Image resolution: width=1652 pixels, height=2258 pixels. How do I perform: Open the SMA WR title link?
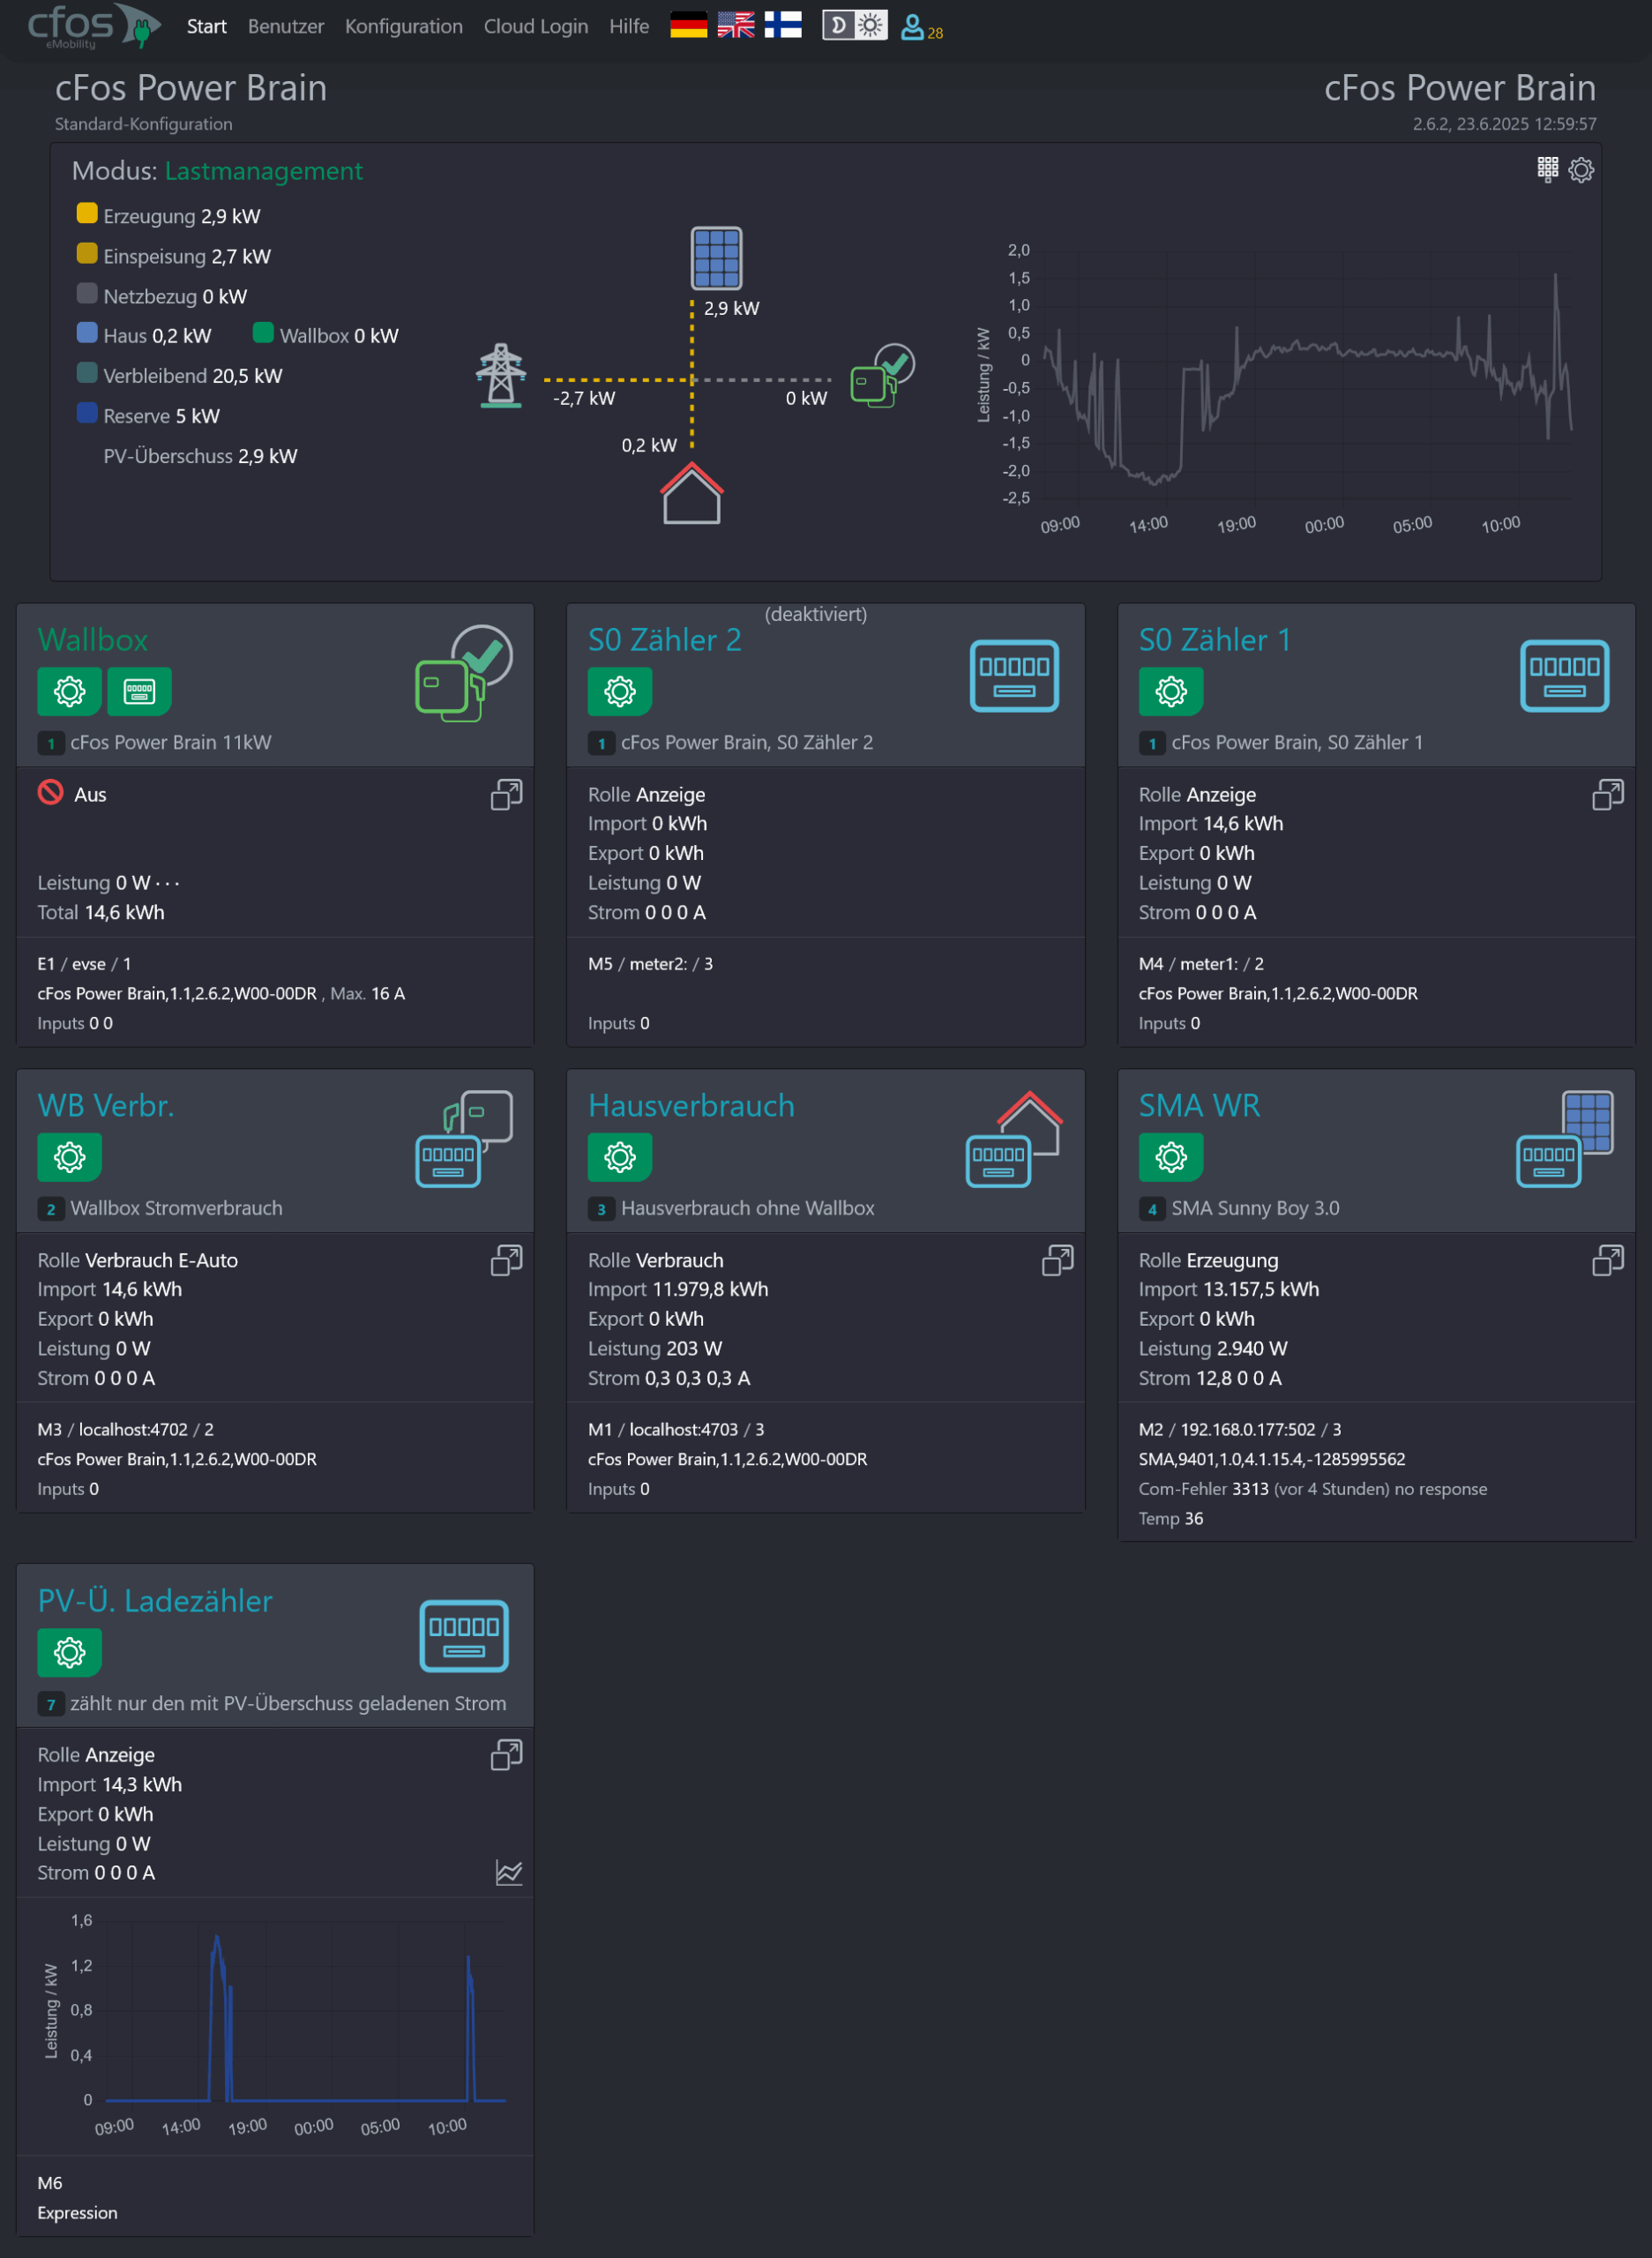pos(1199,1106)
